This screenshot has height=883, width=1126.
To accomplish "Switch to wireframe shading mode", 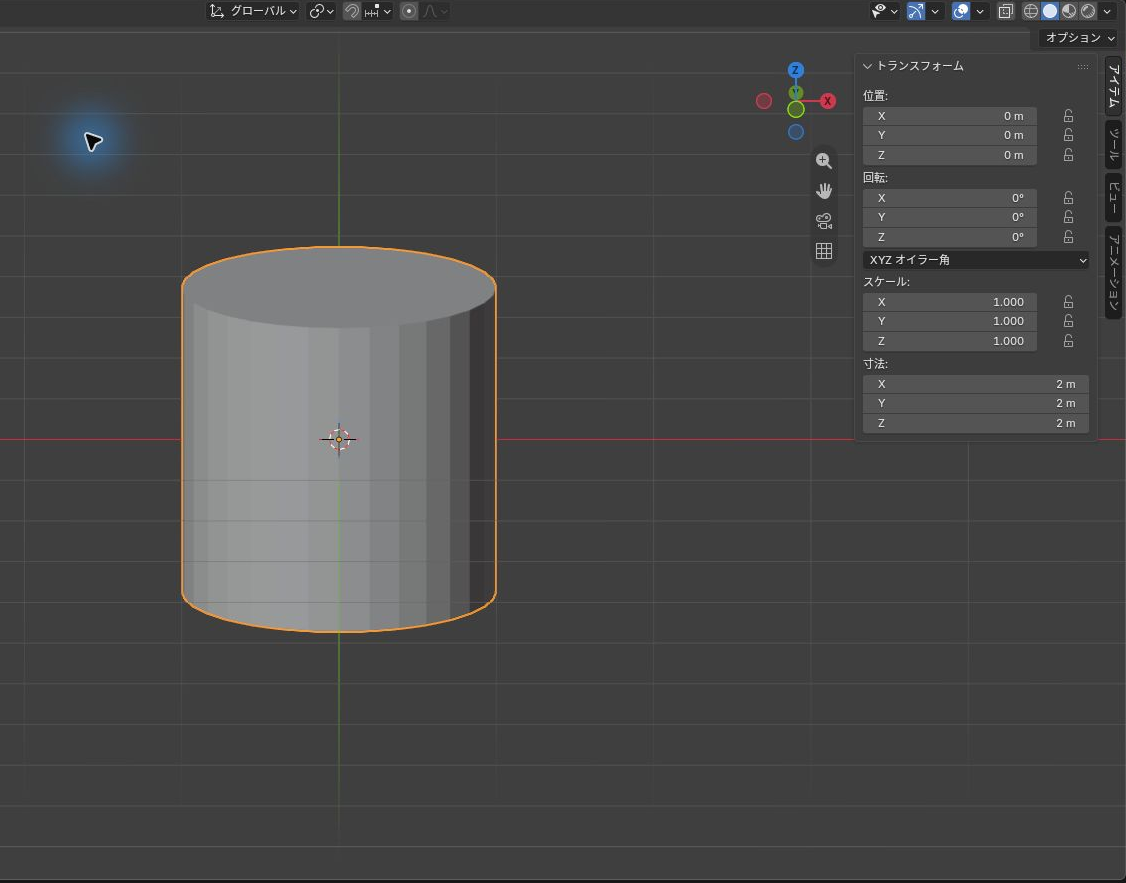I will pos(1030,11).
